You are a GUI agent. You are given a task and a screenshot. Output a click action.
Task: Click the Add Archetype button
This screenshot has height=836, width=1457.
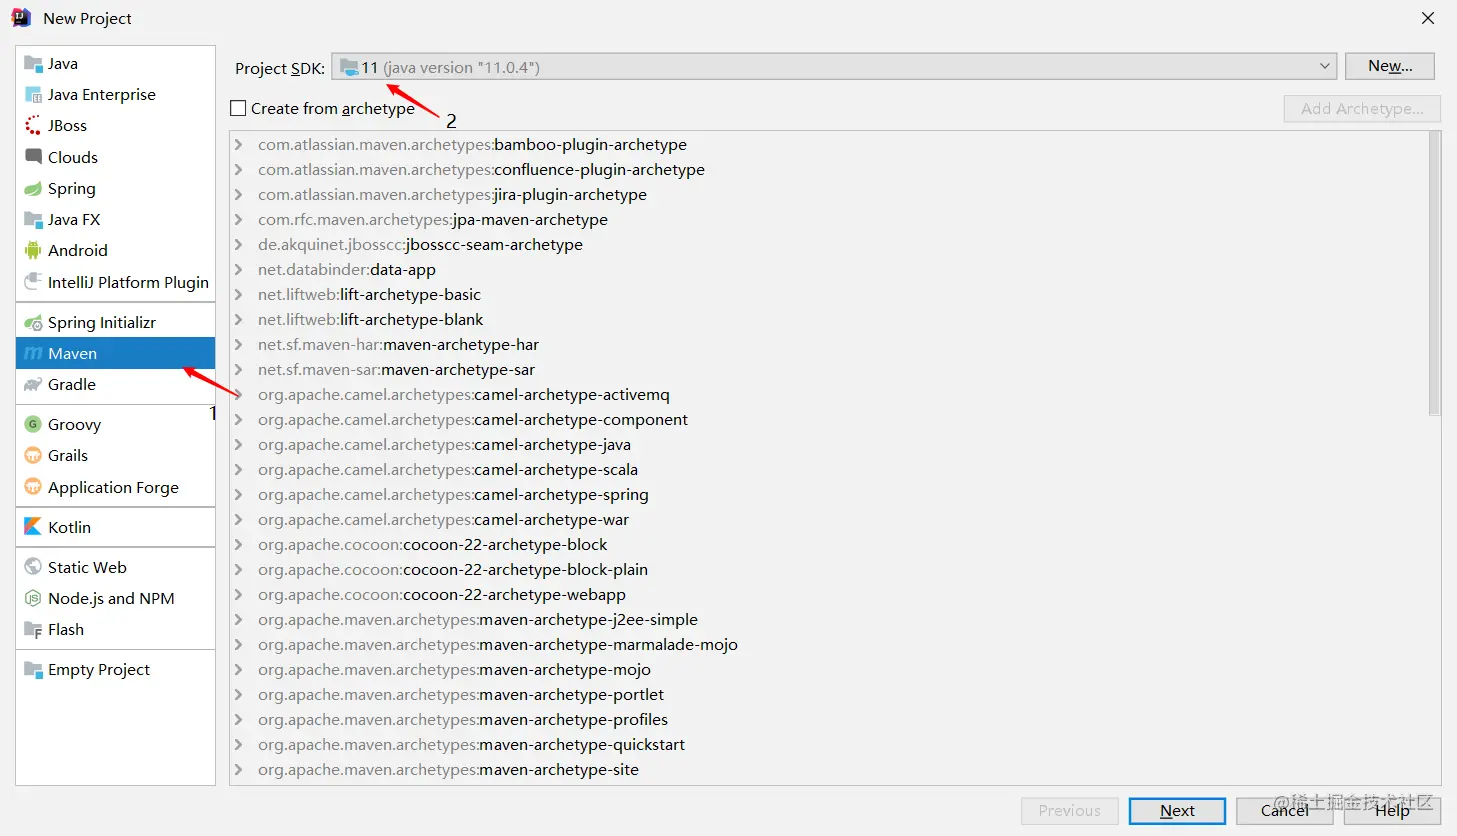[x=1361, y=108]
